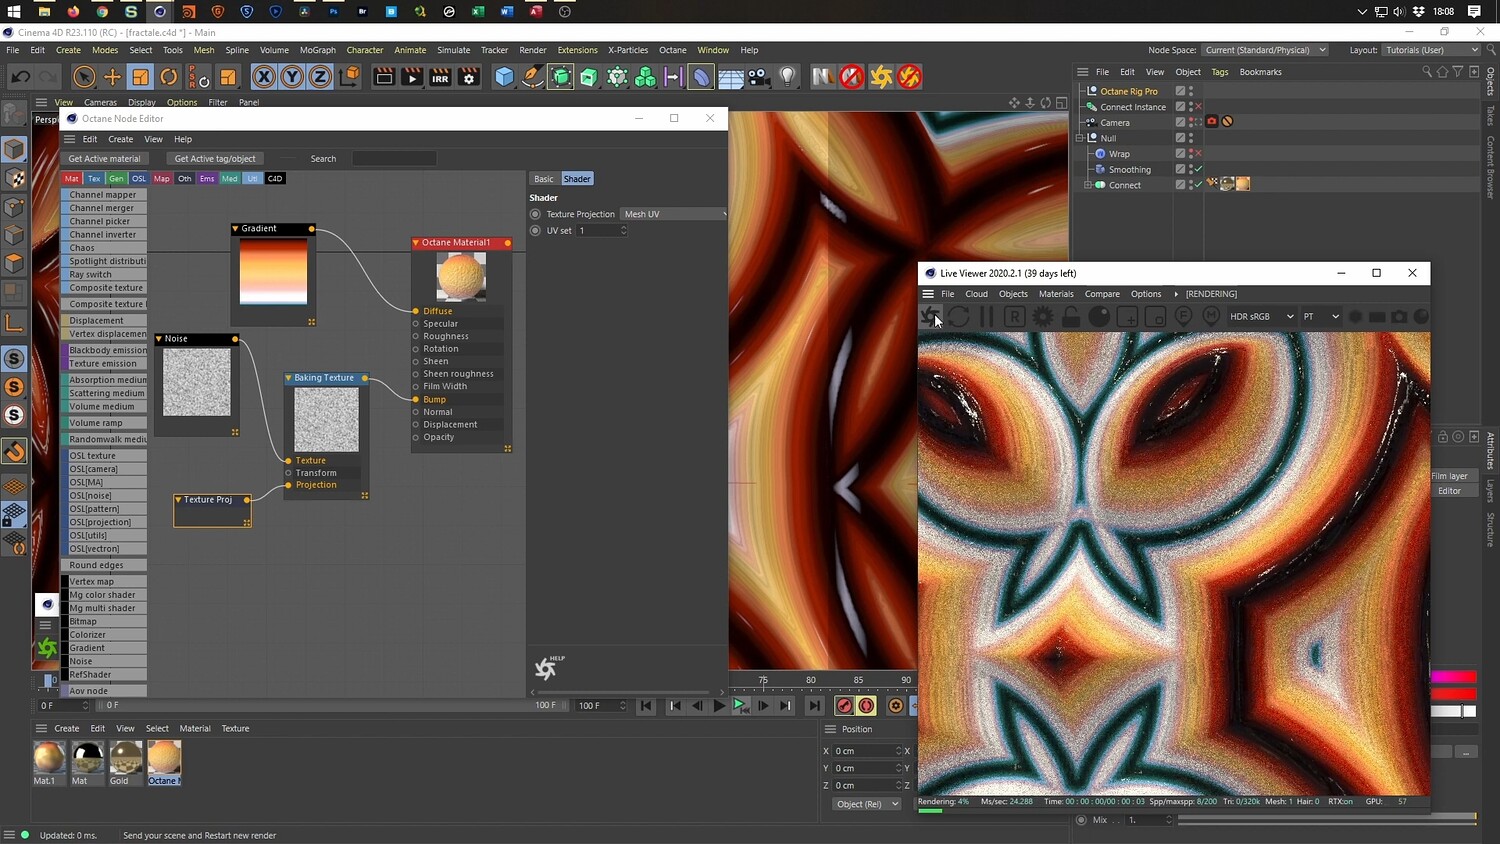Select the Gold material thumbnail
The width and height of the screenshot is (1500, 844).
click(125, 757)
